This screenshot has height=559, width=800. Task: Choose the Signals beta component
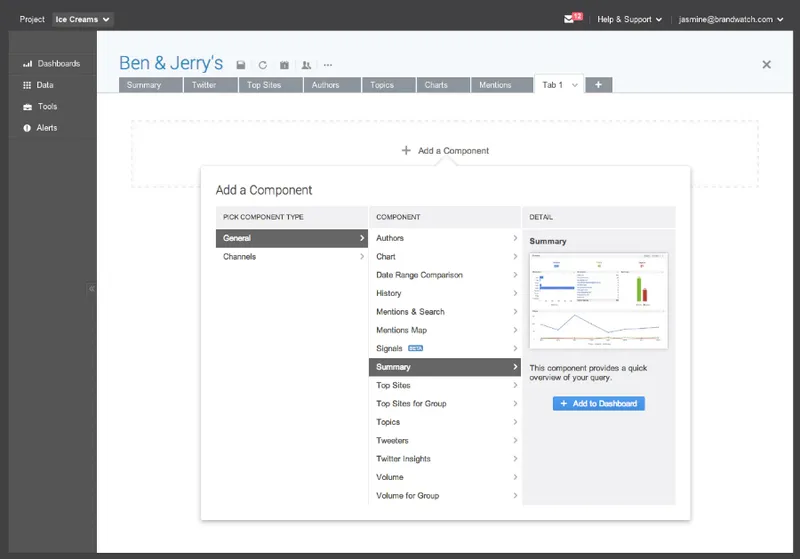pyautogui.click(x=444, y=348)
